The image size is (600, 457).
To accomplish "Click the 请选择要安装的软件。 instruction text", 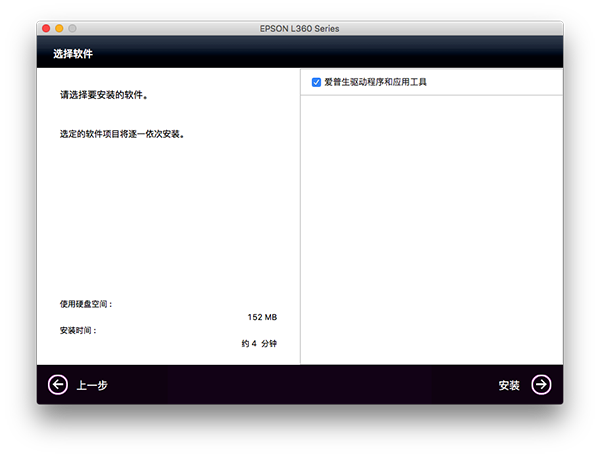I will coord(104,95).
